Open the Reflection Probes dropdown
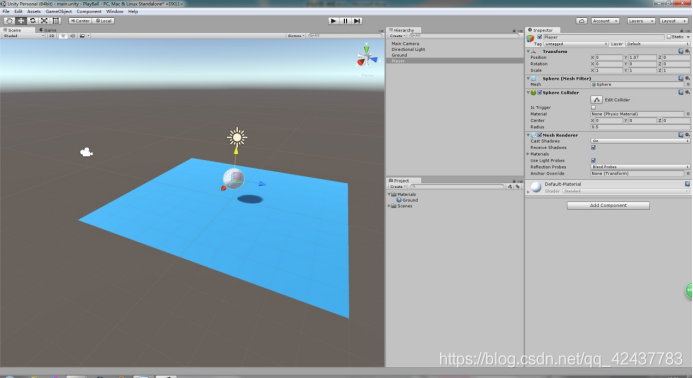The image size is (693, 378). pyautogui.click(x=640, y=167)
